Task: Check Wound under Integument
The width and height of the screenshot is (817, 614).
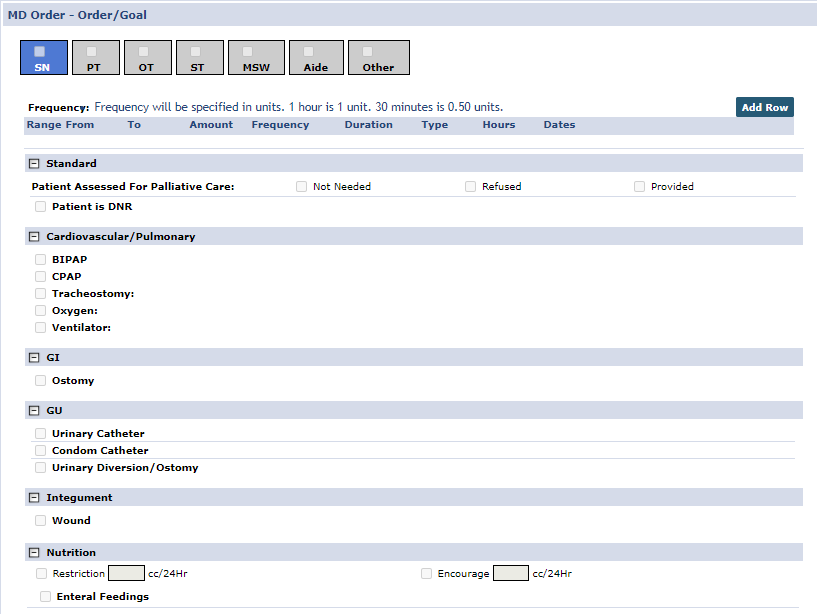Action: 40,520
